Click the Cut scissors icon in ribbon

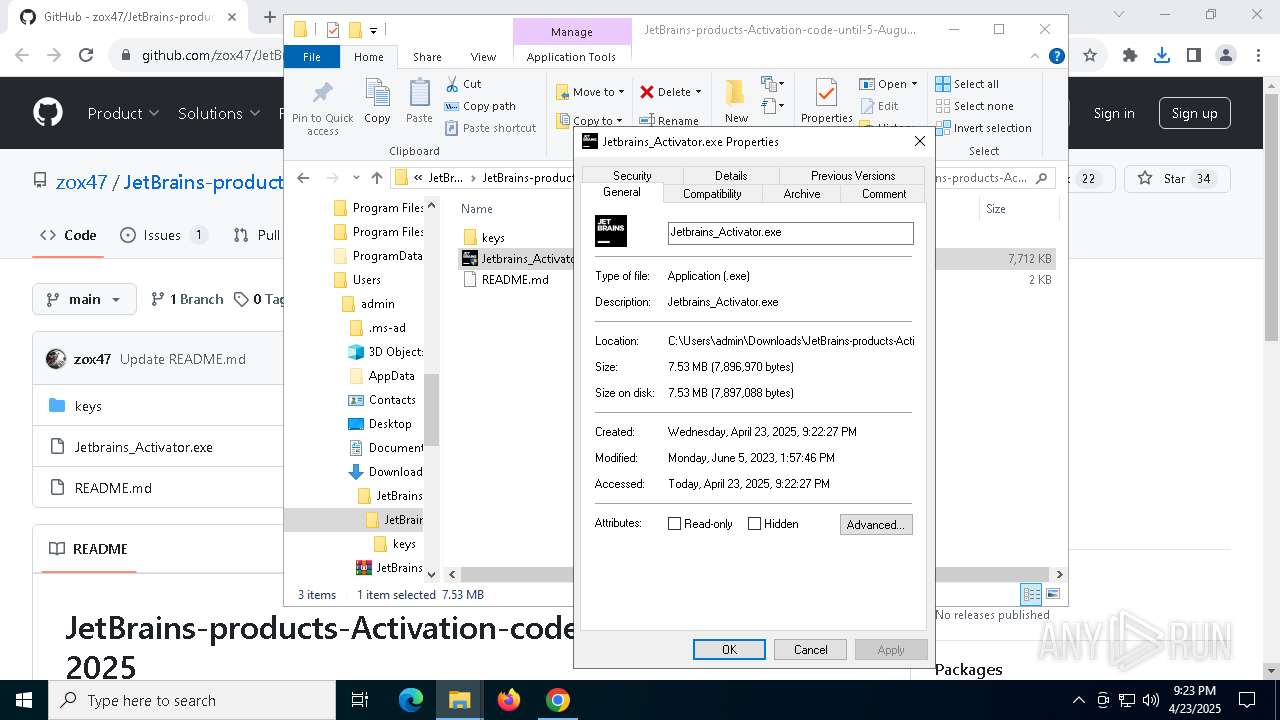pos(452,84)
